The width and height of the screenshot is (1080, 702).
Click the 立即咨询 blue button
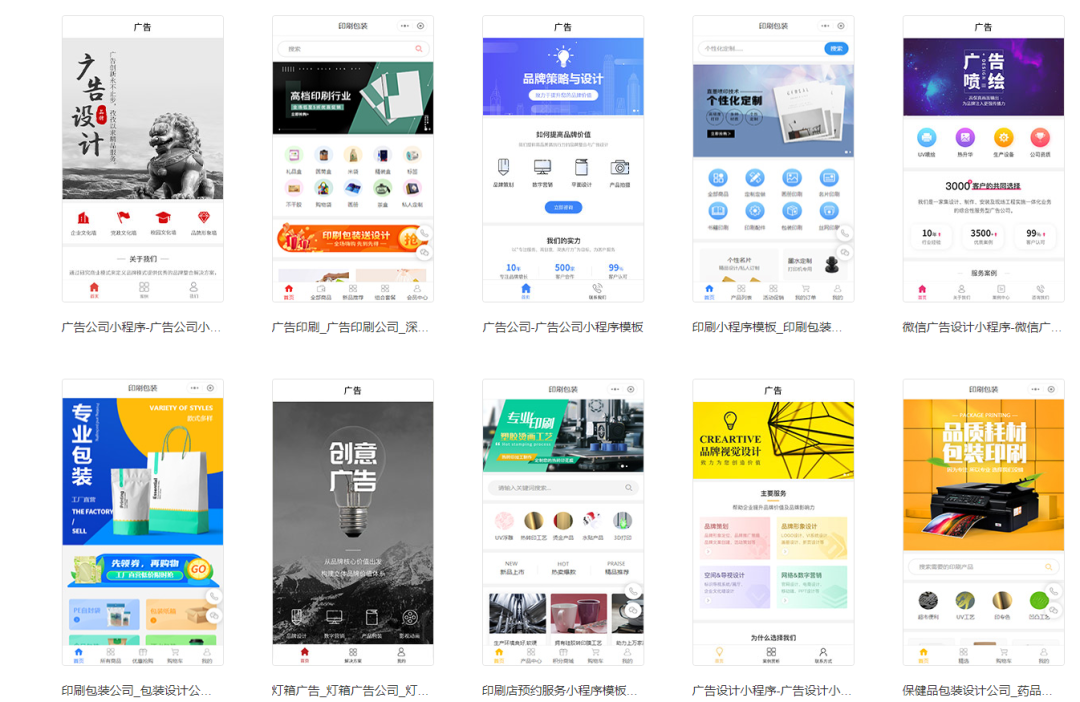click(564, 207)
